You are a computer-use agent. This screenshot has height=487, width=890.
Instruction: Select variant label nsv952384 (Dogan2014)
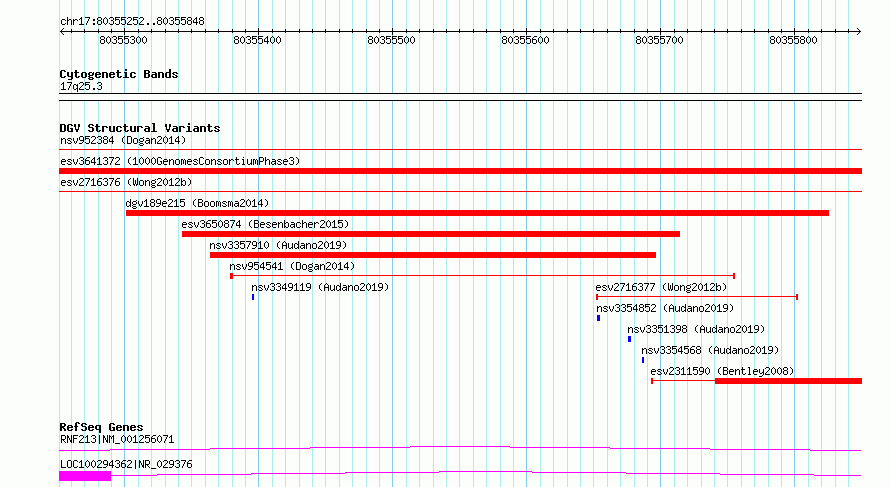point(123,140)
